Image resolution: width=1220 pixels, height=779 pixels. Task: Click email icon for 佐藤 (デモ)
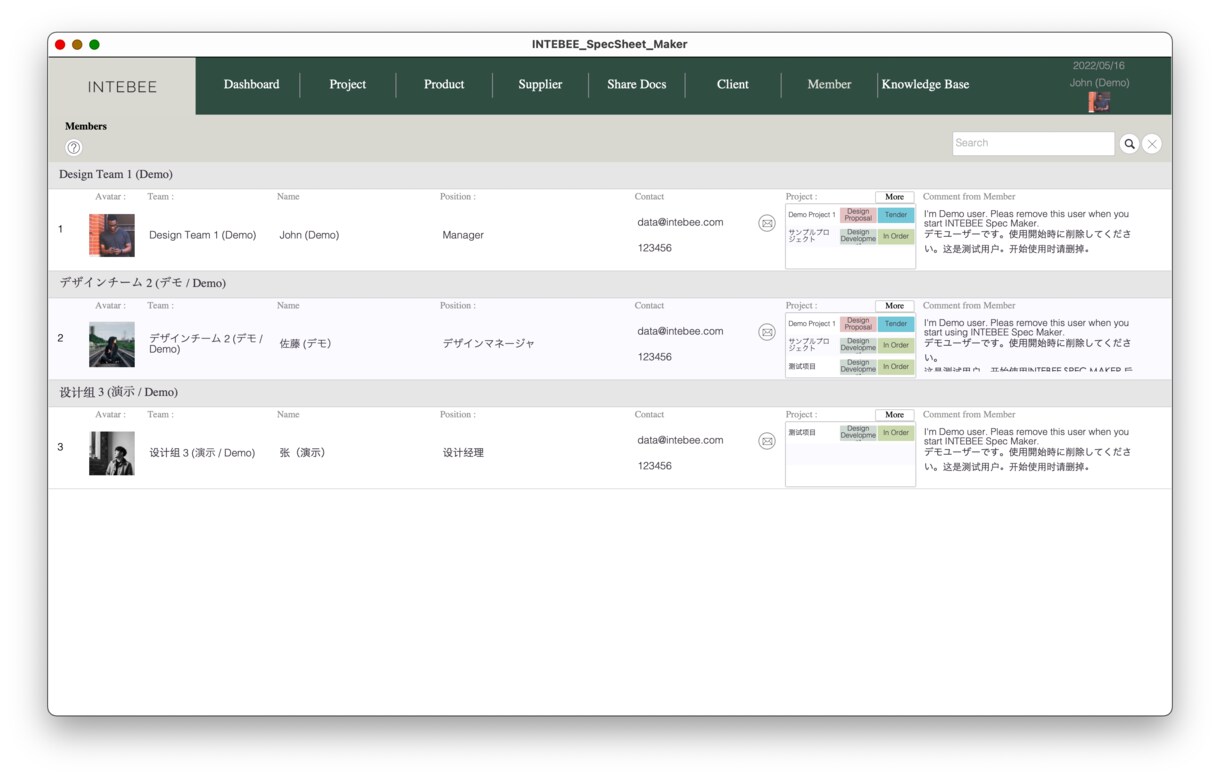(x=767, y=332)
